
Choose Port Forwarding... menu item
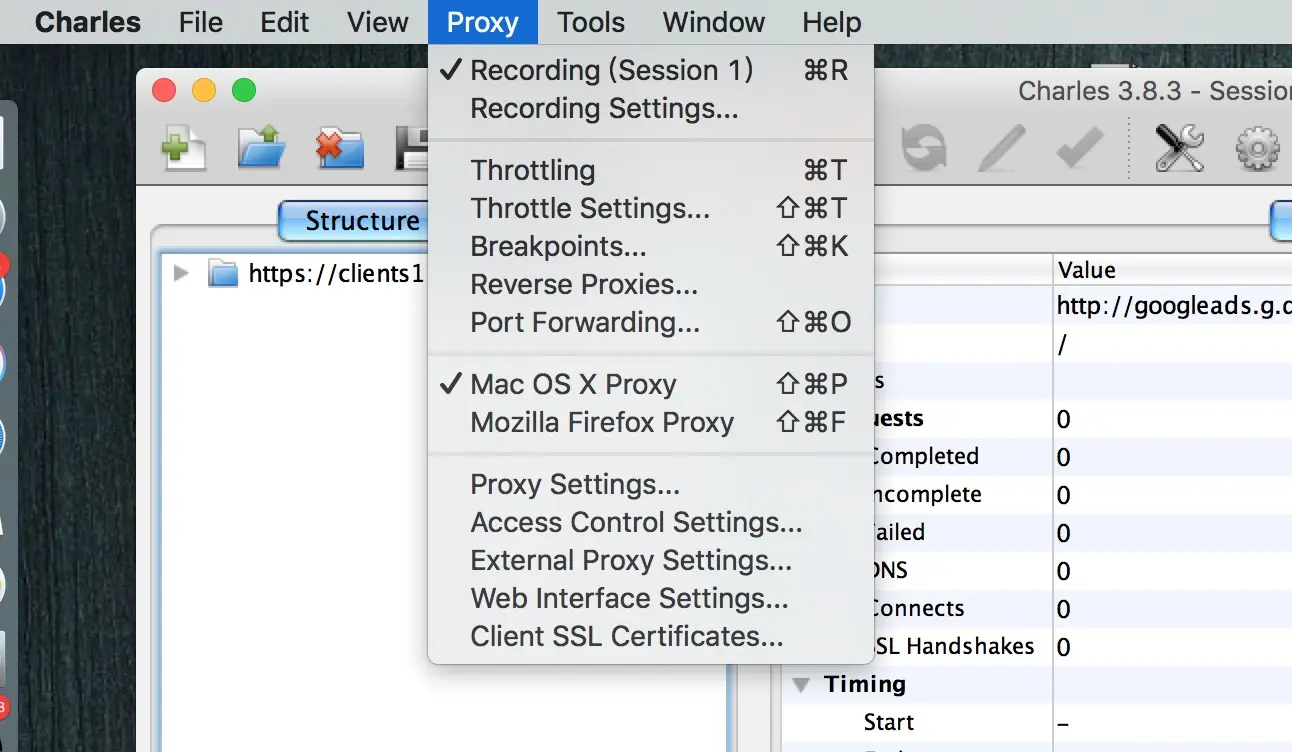coord(650,322)
